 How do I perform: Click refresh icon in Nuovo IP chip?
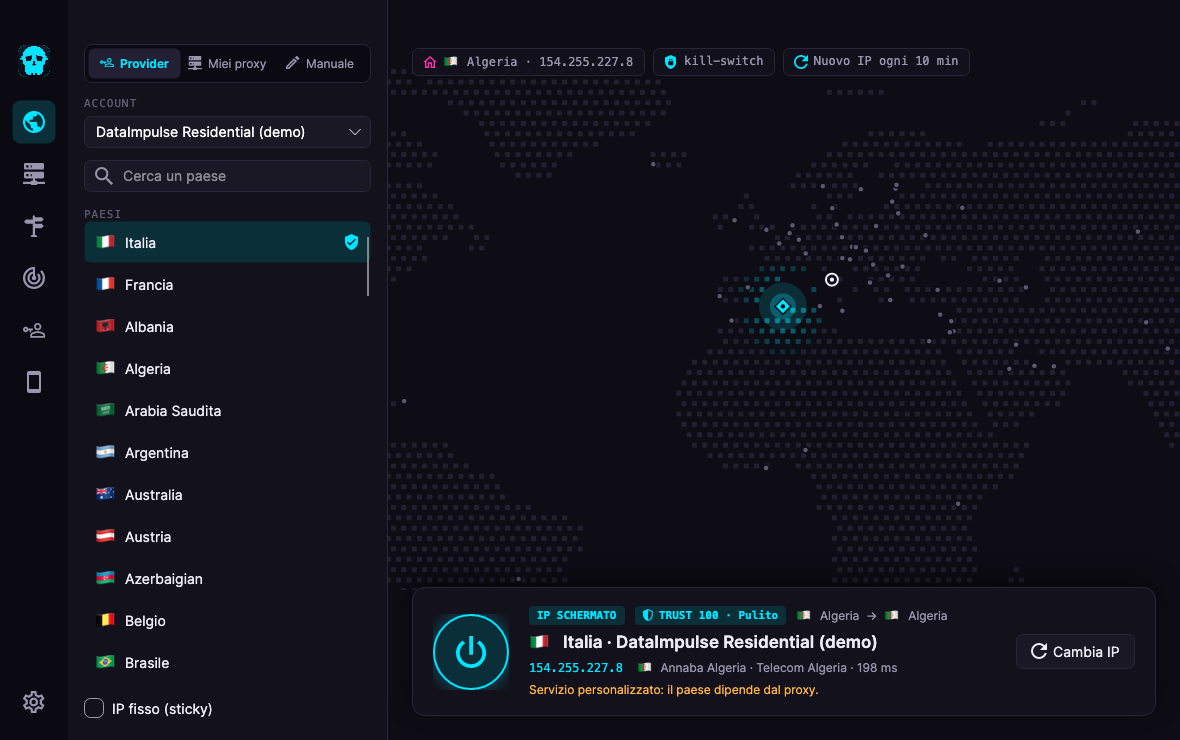[x=801, y=62]
